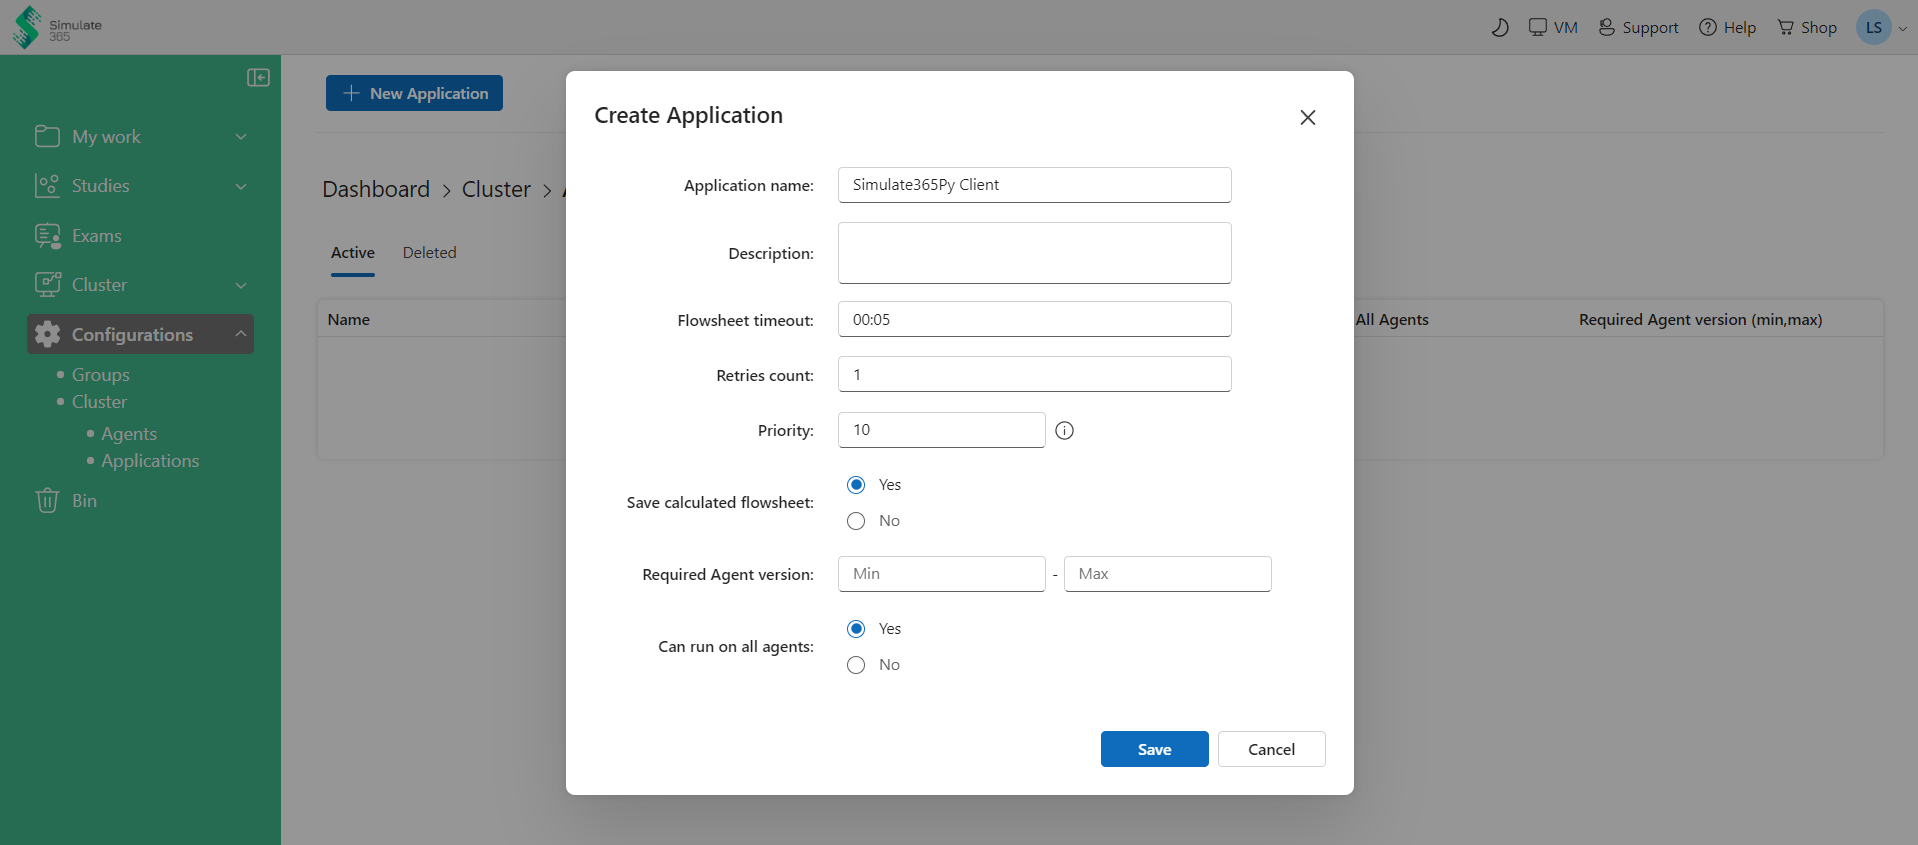This screenshot has width=1918, height=845.
Task: Go to Dashboard breadcrumb
Action: coord(376,189)
